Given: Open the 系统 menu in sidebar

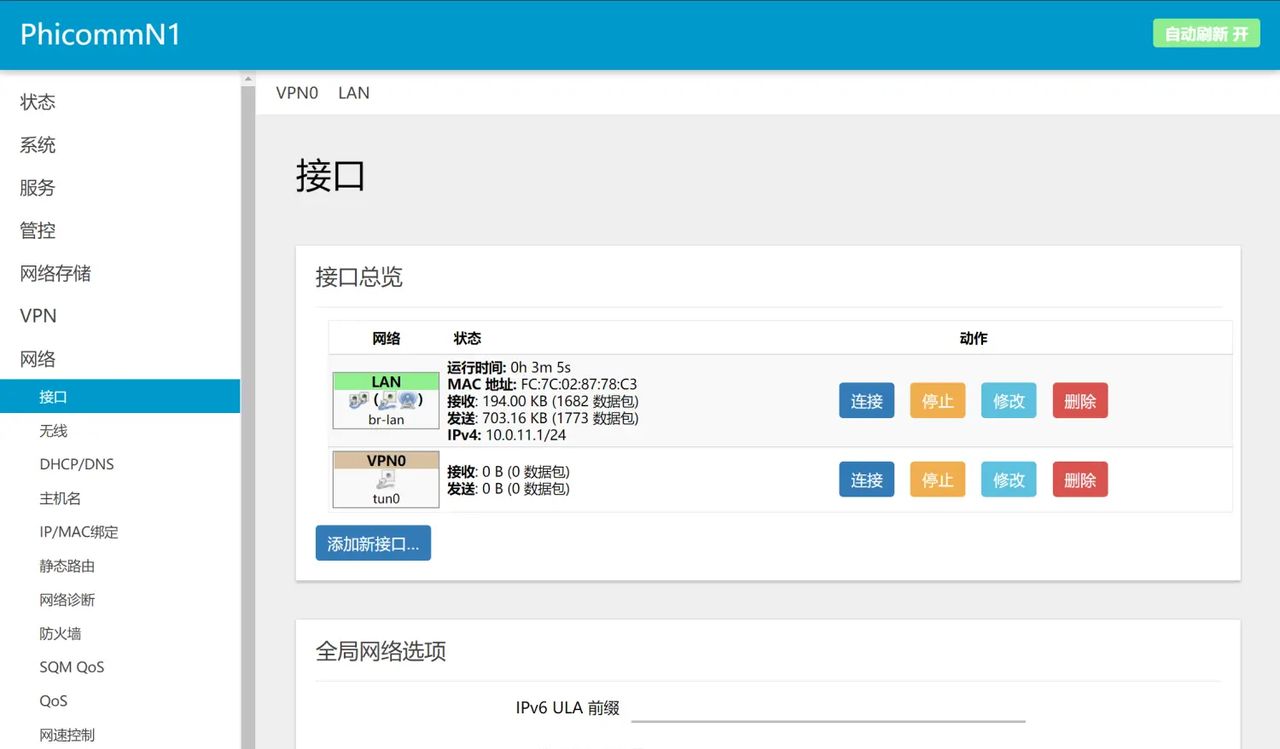Looking at the screenshot, I should tap(37, 145).
